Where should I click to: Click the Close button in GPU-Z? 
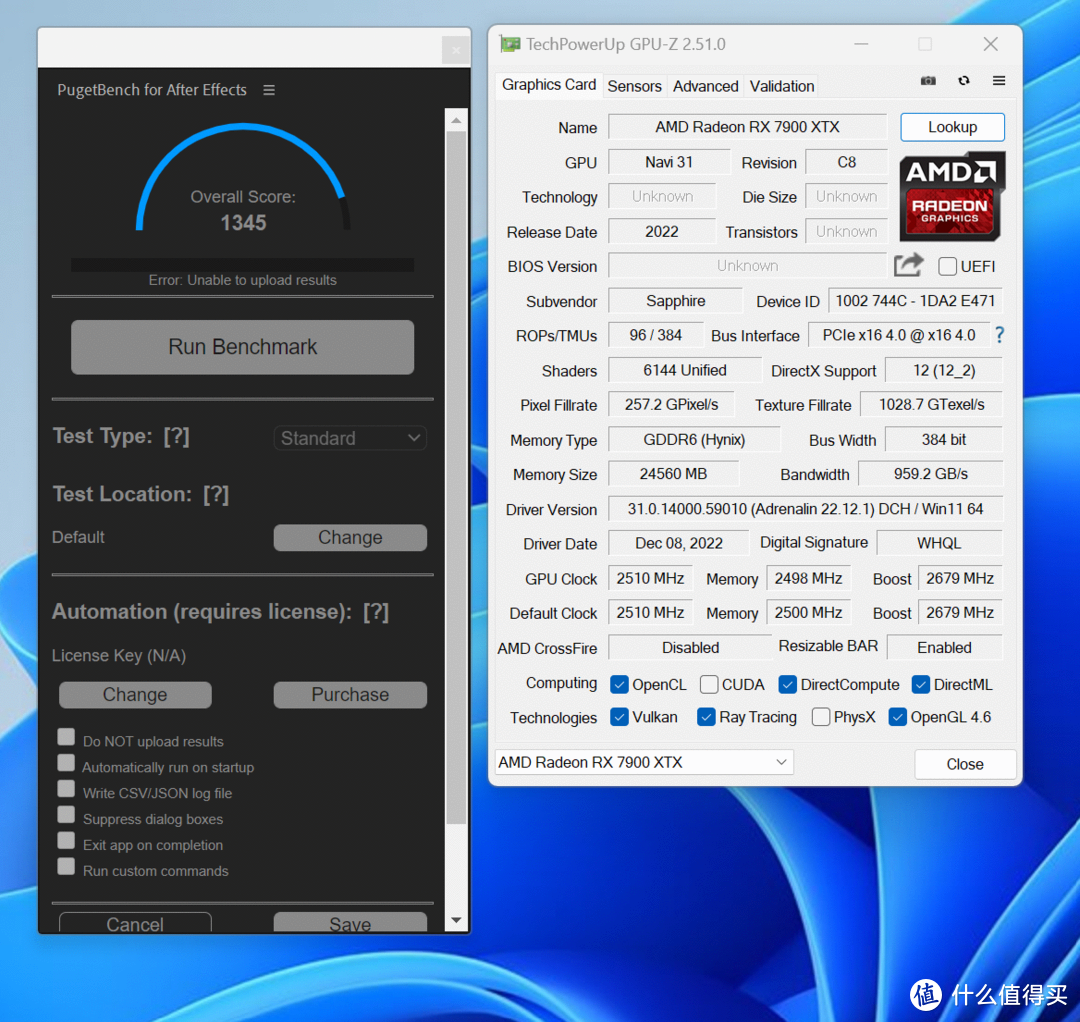pyautogui.click(x=965, y=764)
